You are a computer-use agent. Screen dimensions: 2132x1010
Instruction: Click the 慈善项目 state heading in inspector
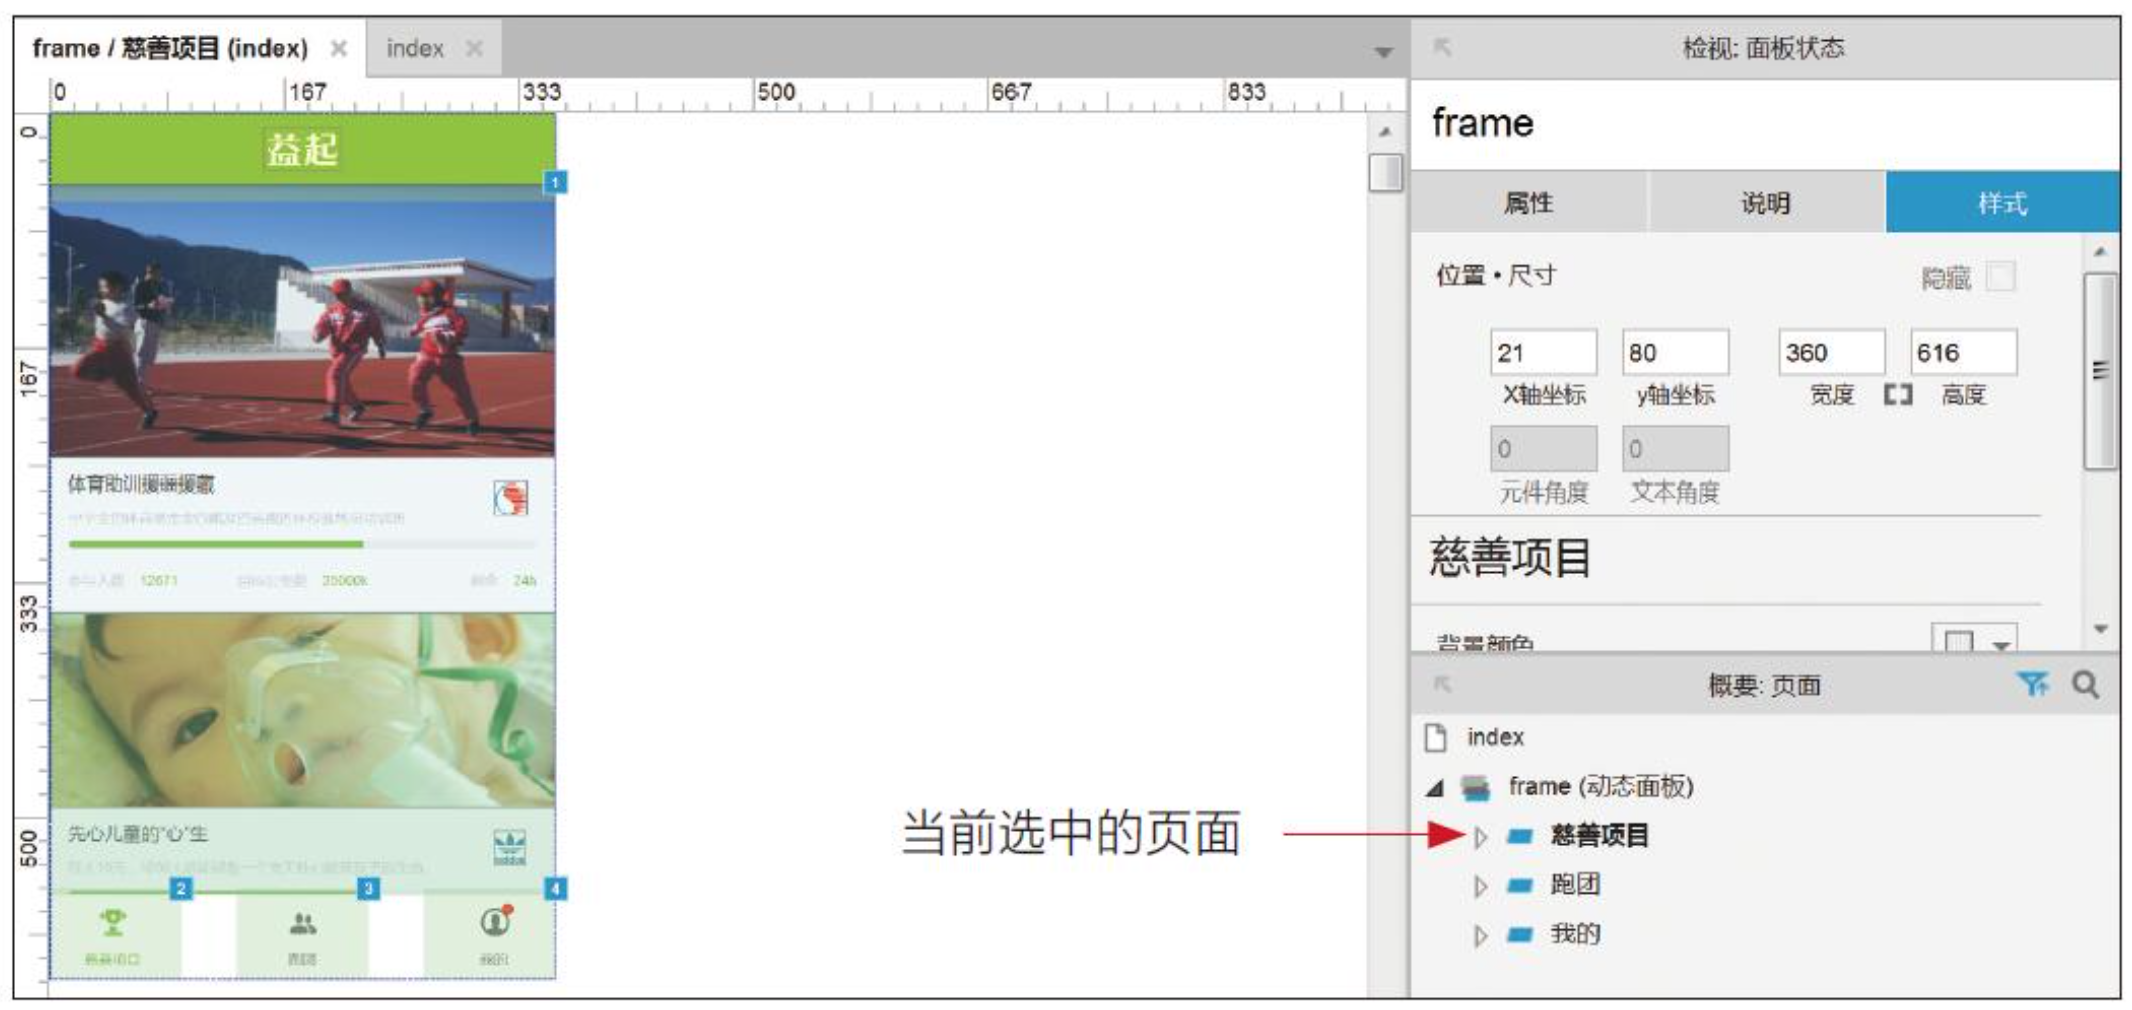click(1510, 558)
